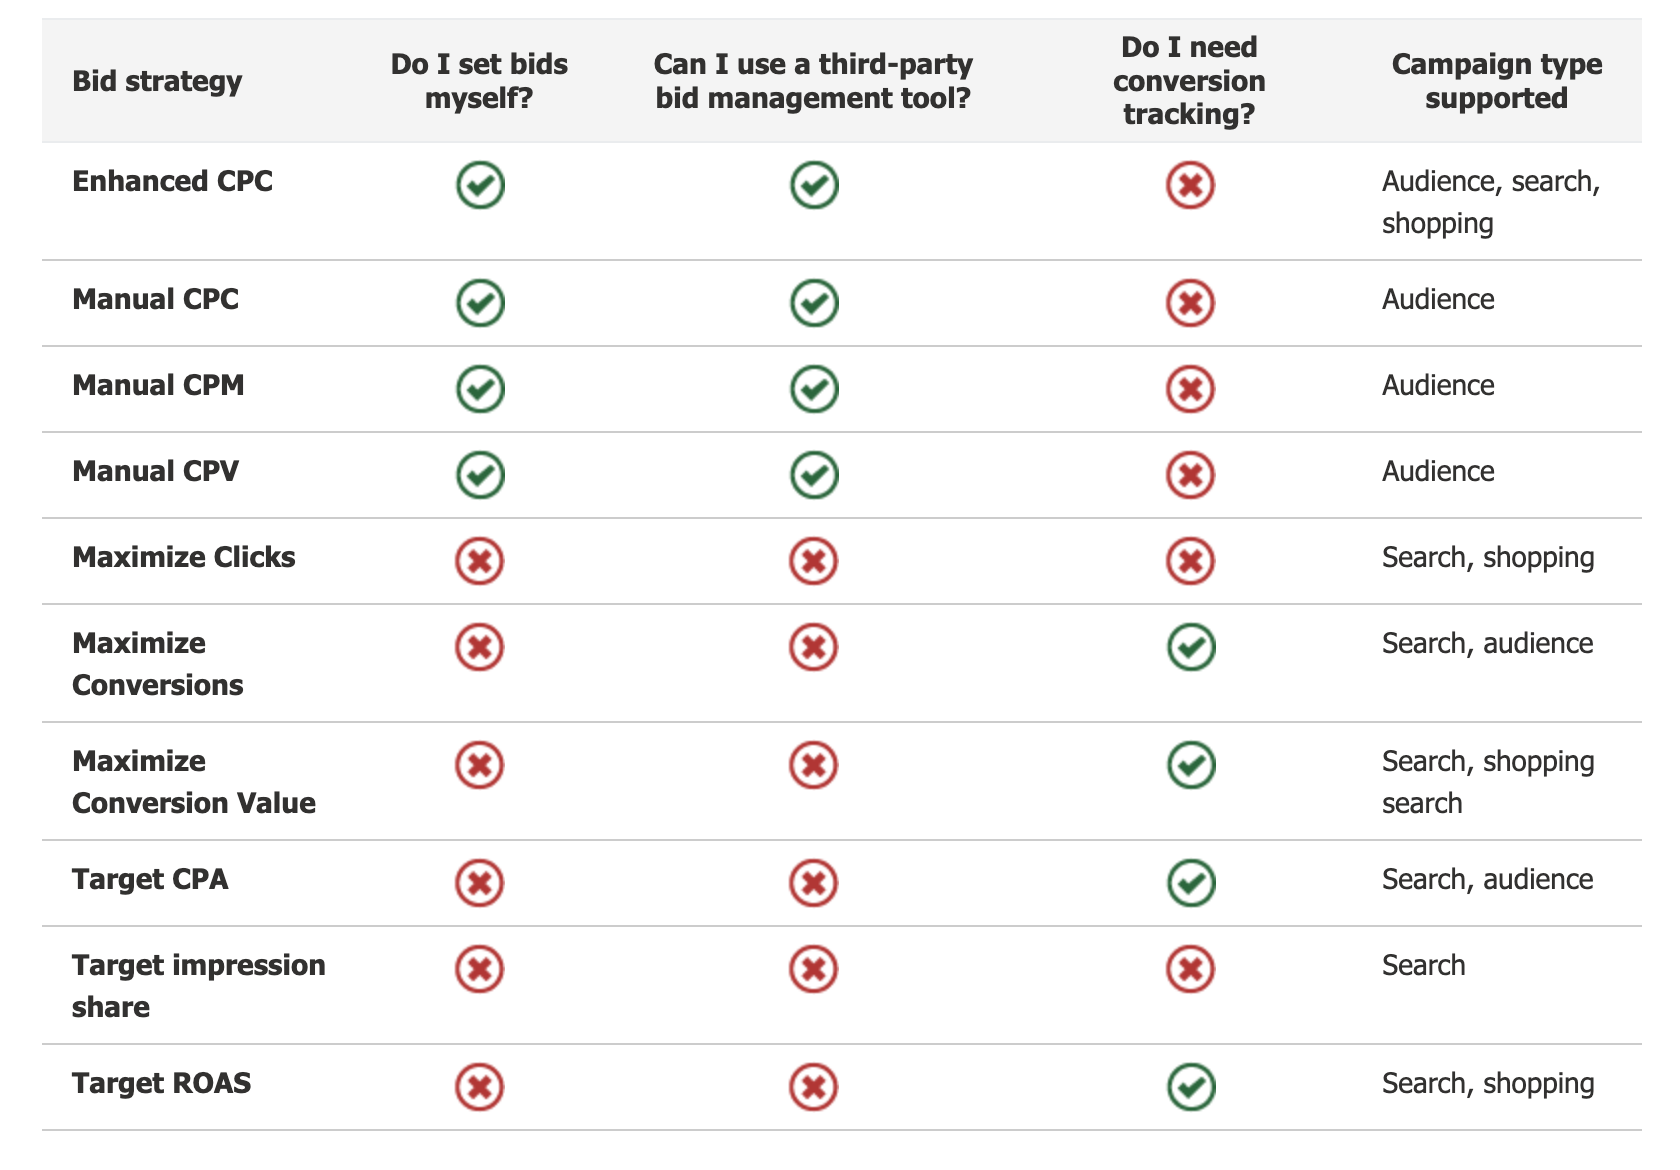This screenshot has height=1170, width=1680.
Task: Click the "Target impression share" row label
Action: [x=198, y=986]
